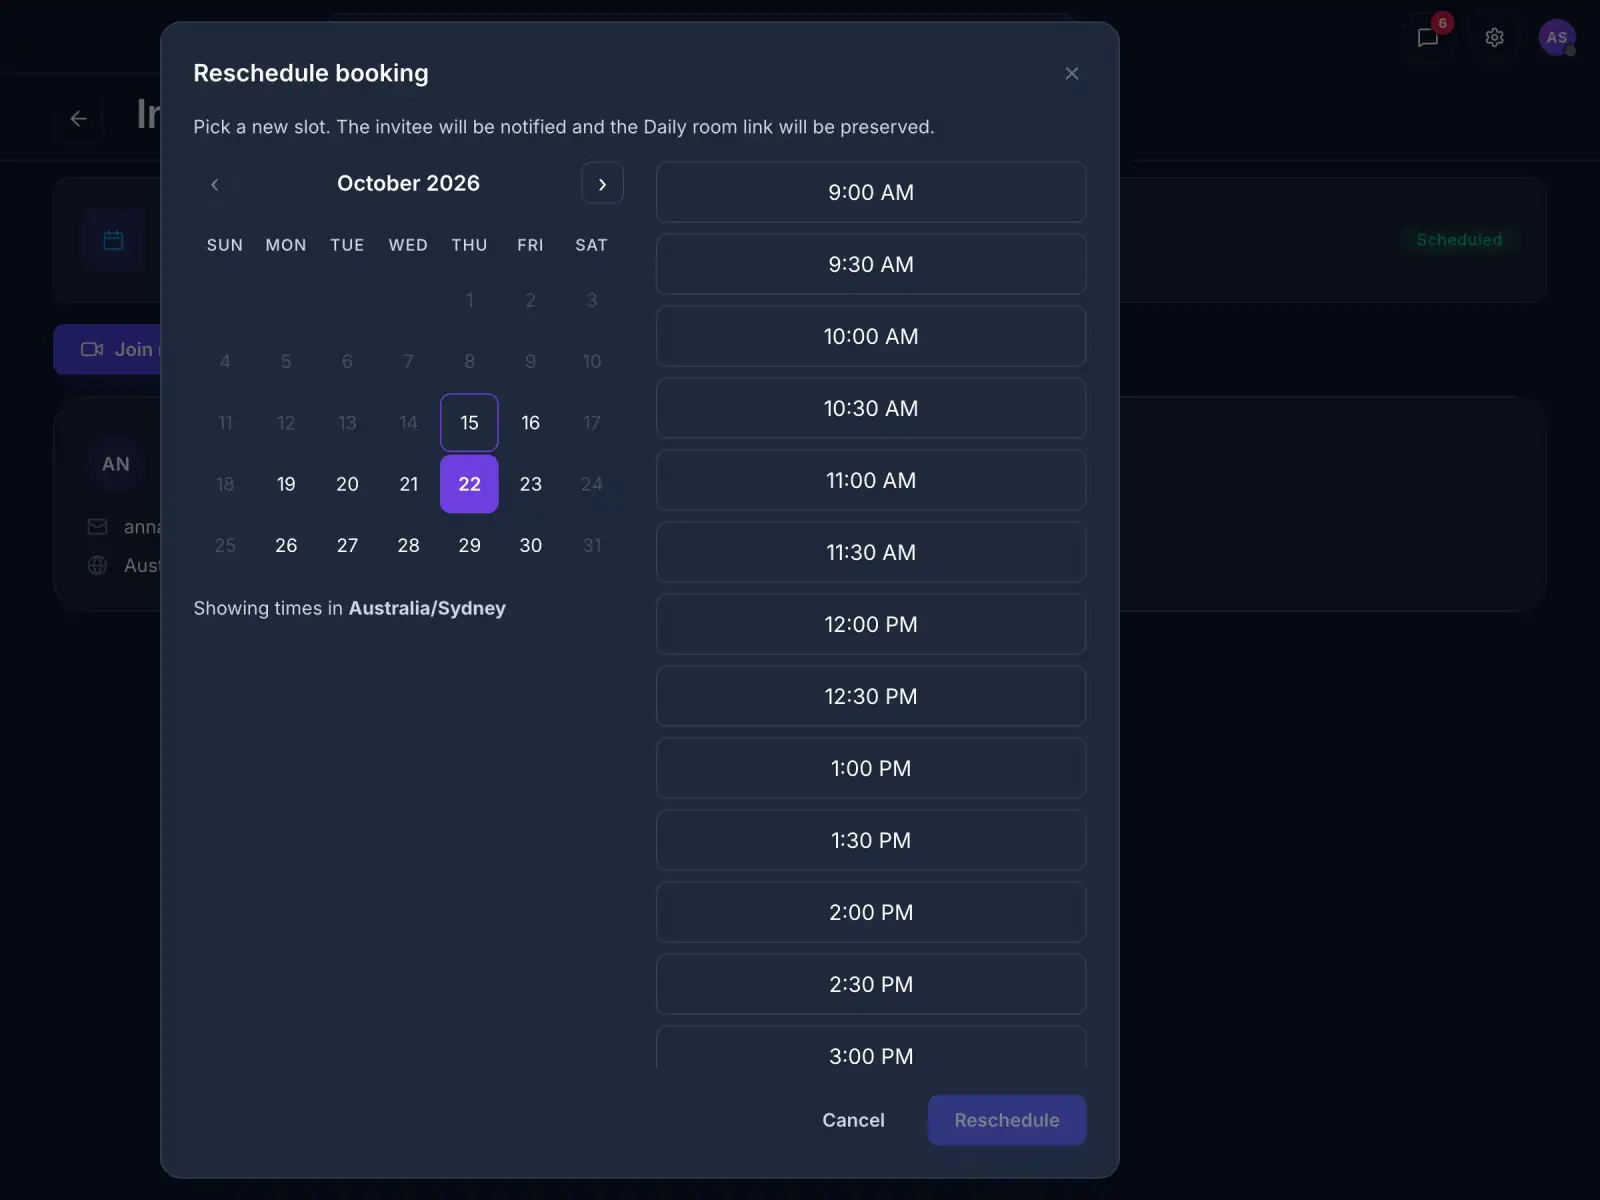Viewport: 1600px width, 1200px height.
Task: Click the Scheduled status badge
Action: [1459, 240]
